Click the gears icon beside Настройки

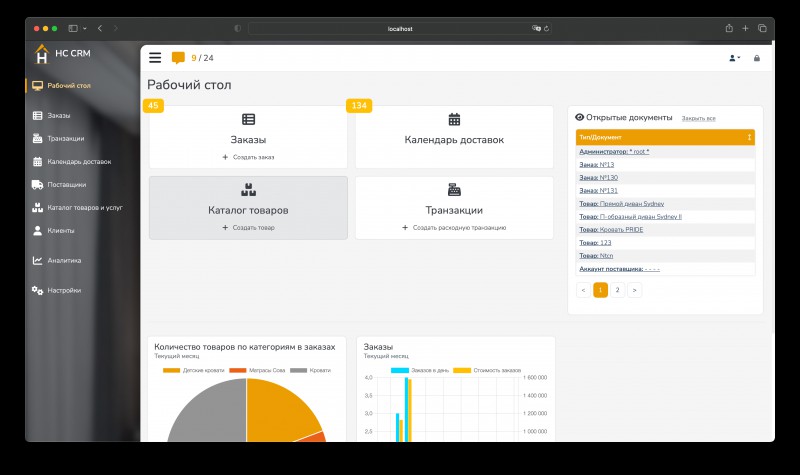(x=37, y=290)
